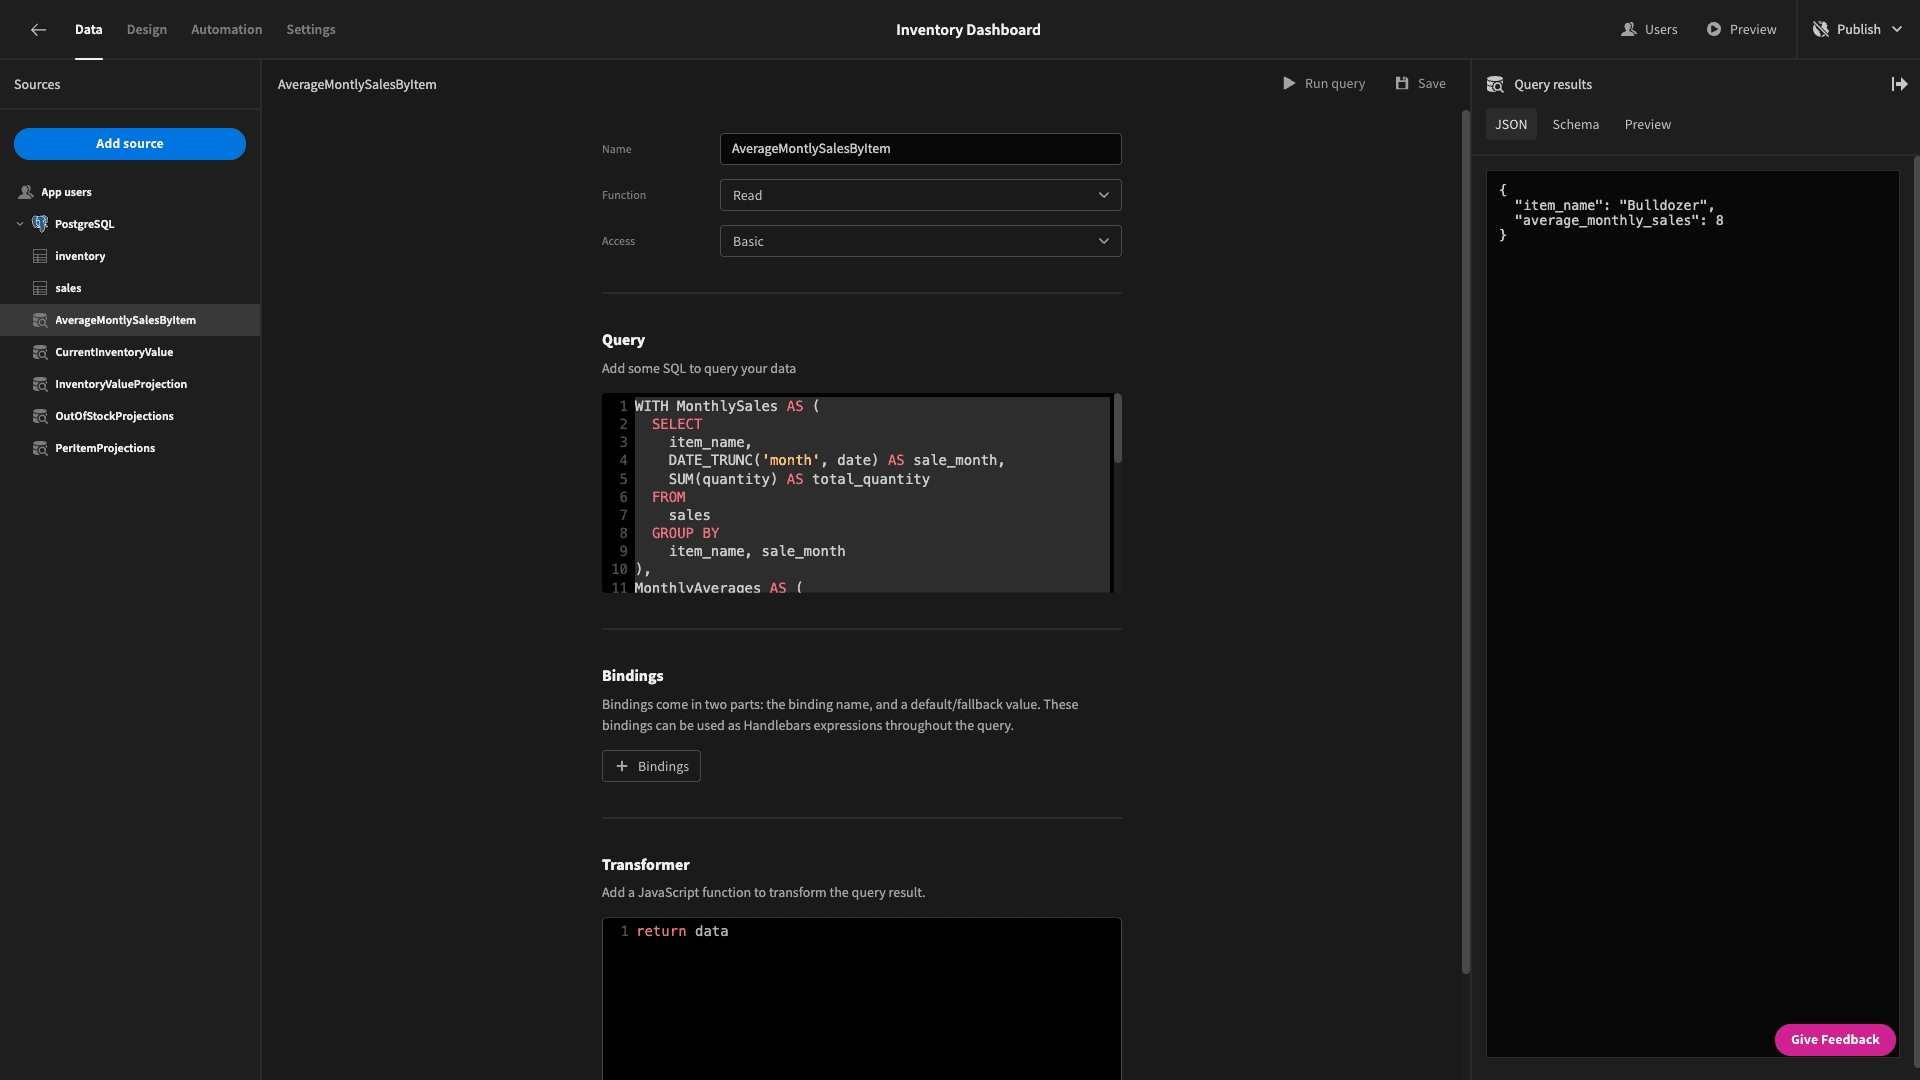Collapse the PostgreSQL source tree
Image resolution: width=1920 pixels, height=1080 pixels.
click(20, 225)
